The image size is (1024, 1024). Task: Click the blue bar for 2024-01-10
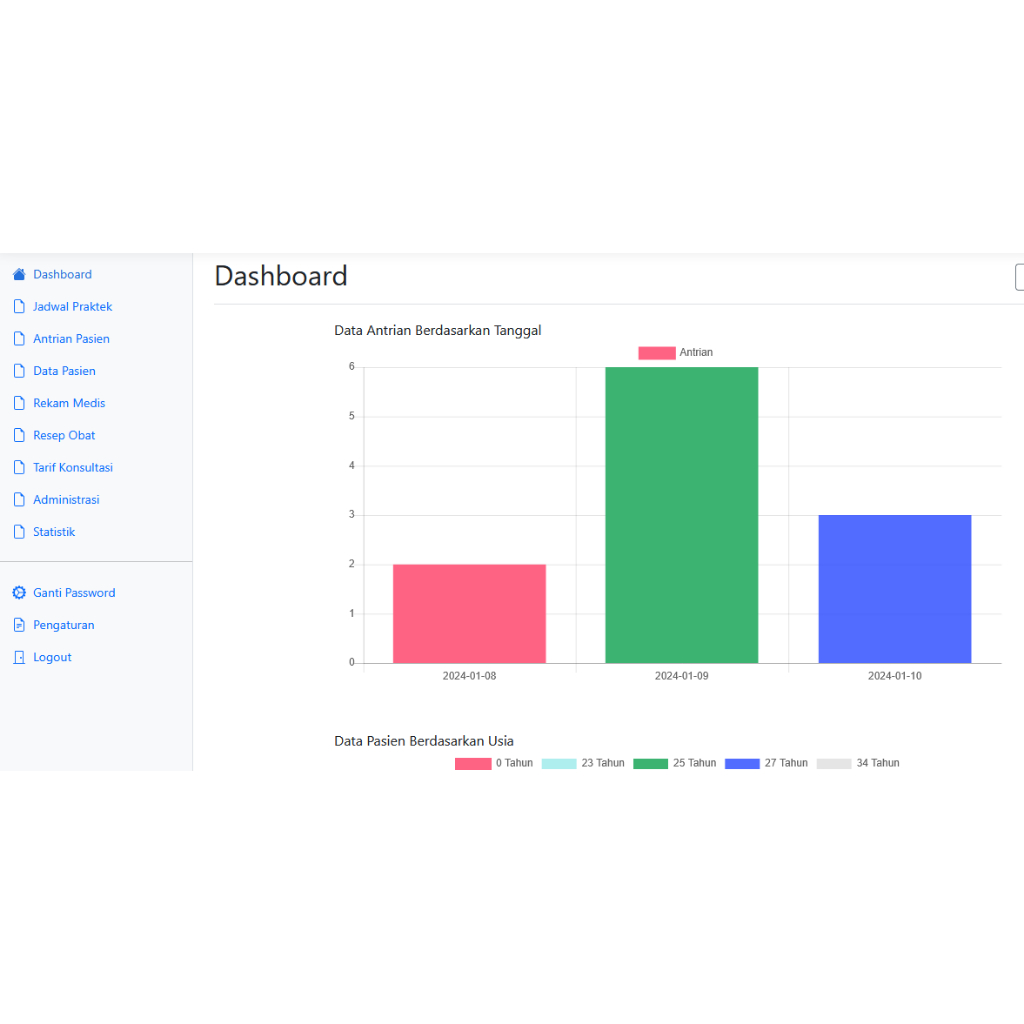tap(895, 589)
